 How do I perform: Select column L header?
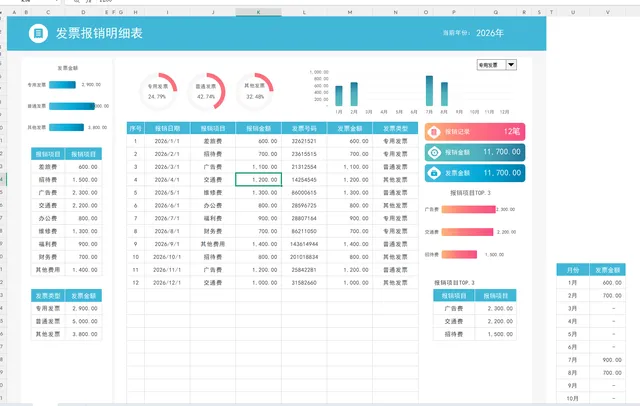304,12
